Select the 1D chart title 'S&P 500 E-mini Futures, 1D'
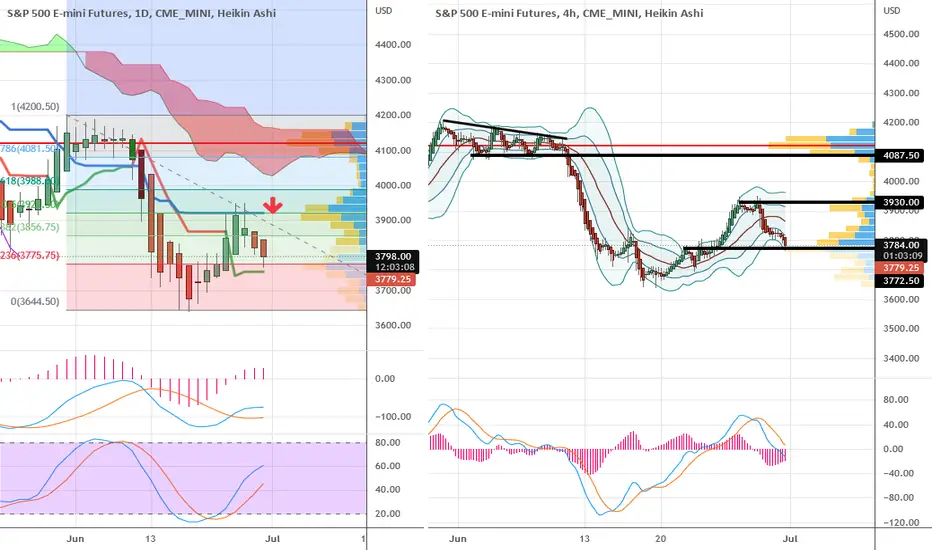 click(x=78, y=12)
